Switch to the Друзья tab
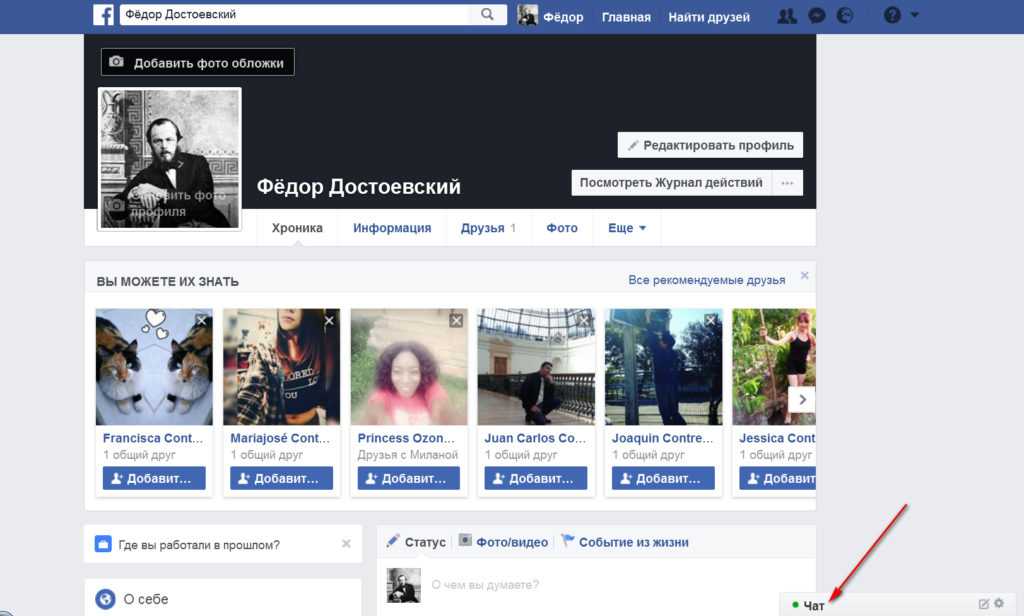 [x=488, y=228]
